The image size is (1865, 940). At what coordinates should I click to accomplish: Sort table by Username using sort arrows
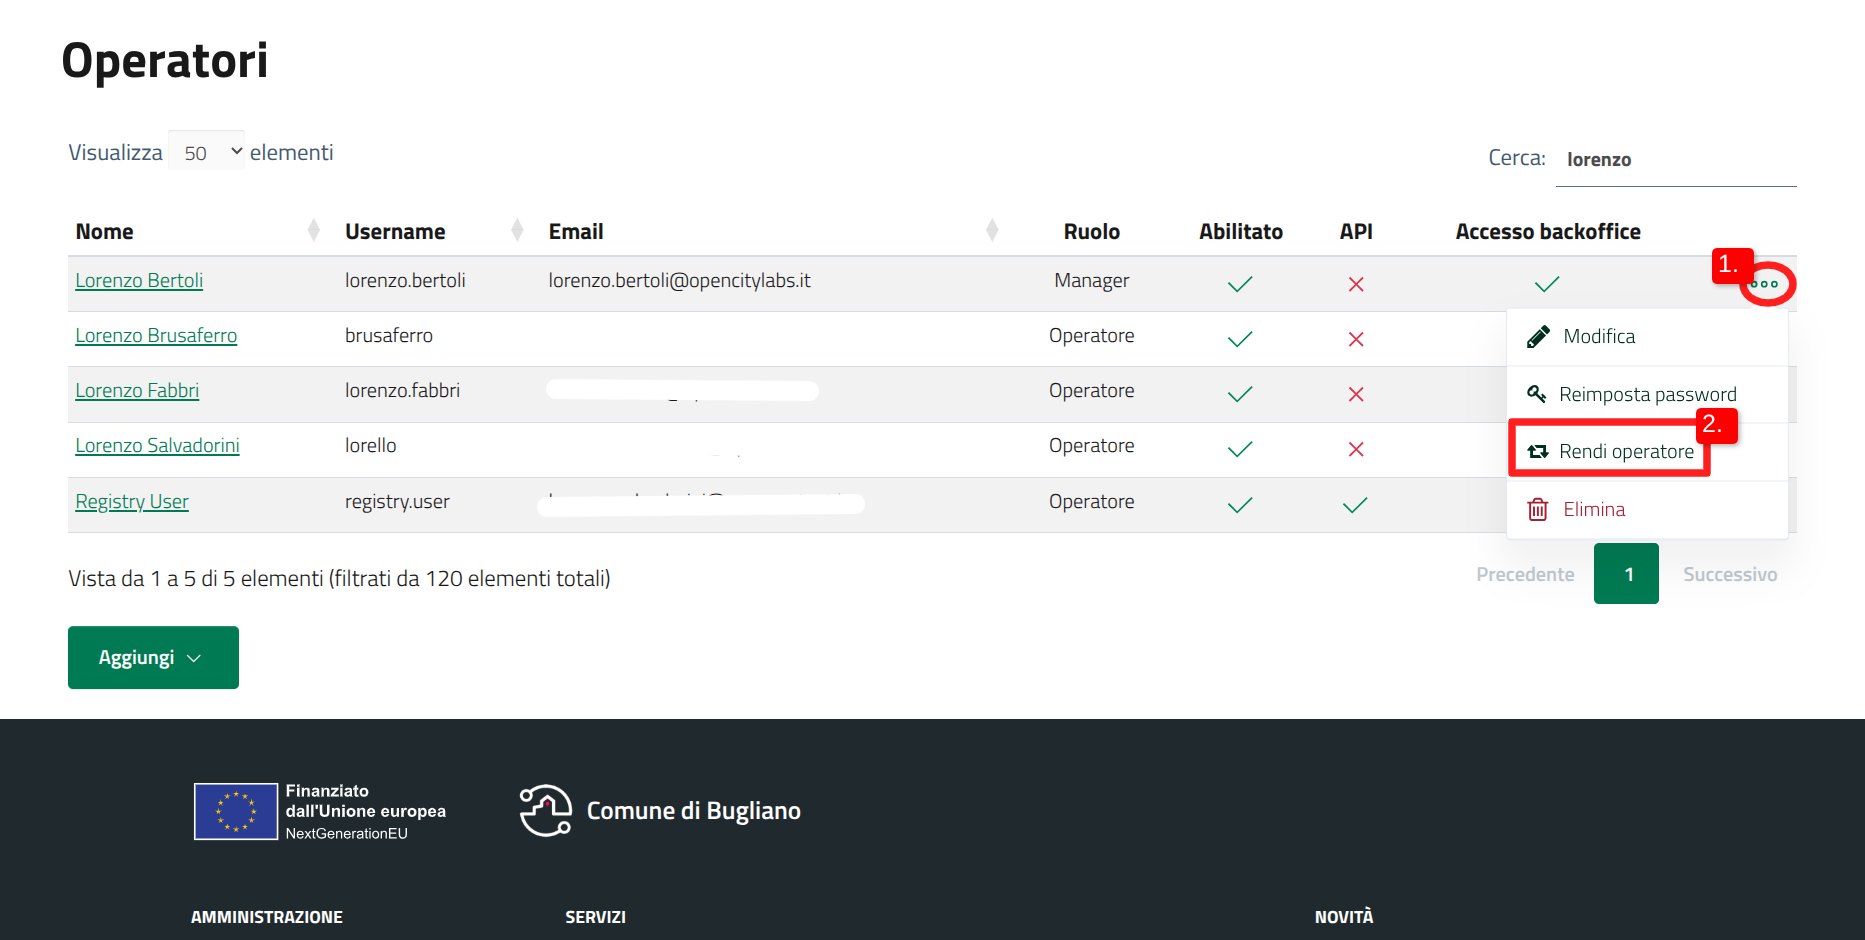(x=517, y=230)
